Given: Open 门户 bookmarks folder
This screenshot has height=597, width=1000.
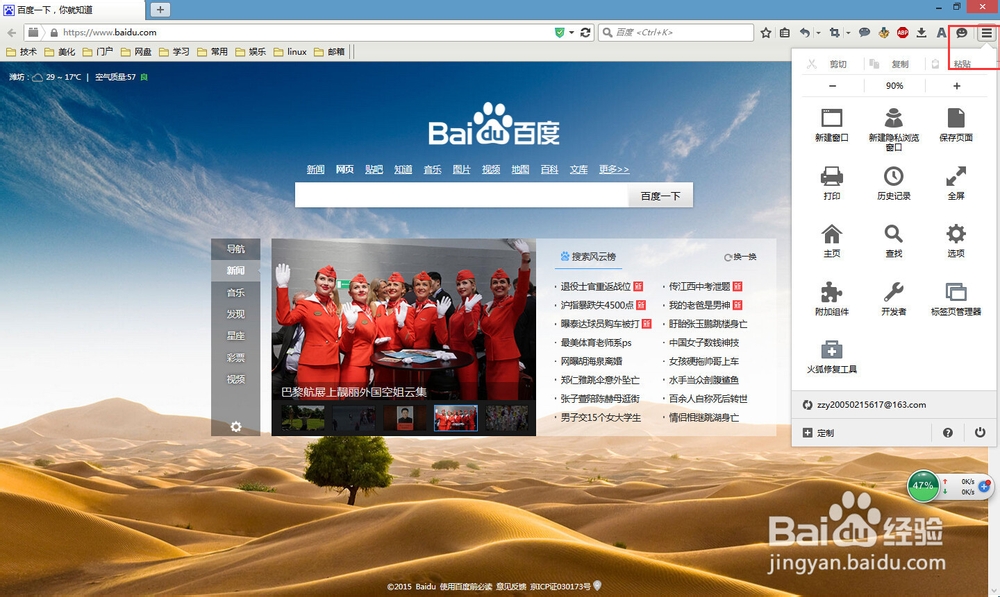Looking at the screenshot, I should click(x=98, y=52).
